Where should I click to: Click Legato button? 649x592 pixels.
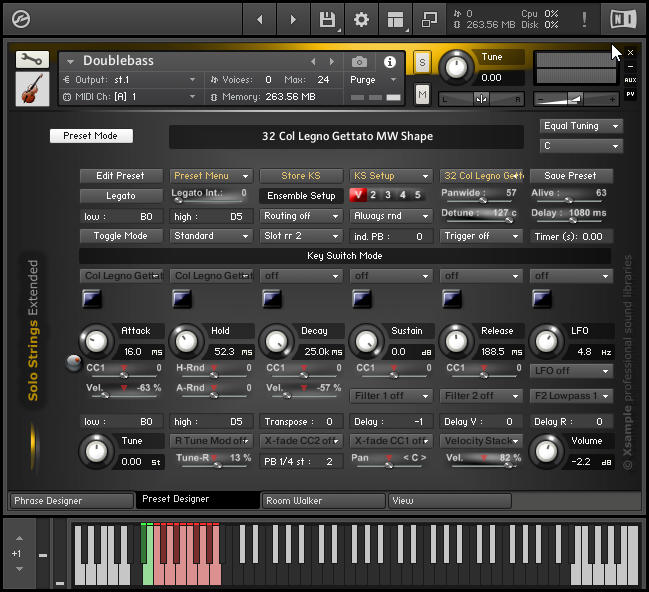point(121,196)
